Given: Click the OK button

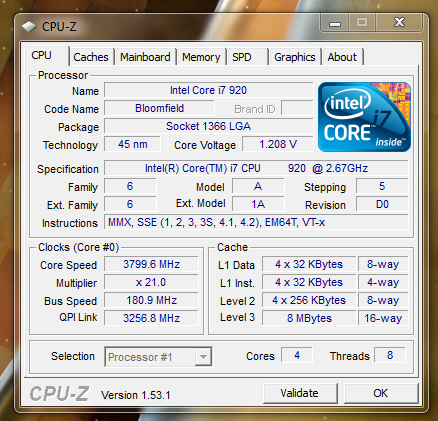Looking at the screenshot, I should tap(381, 393).
